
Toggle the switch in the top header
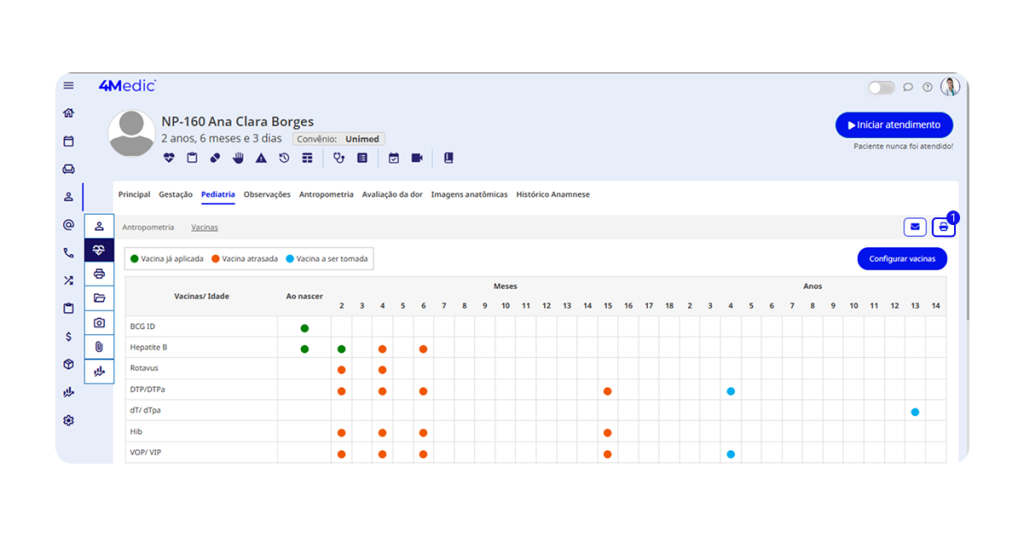(x=881, y=88)
